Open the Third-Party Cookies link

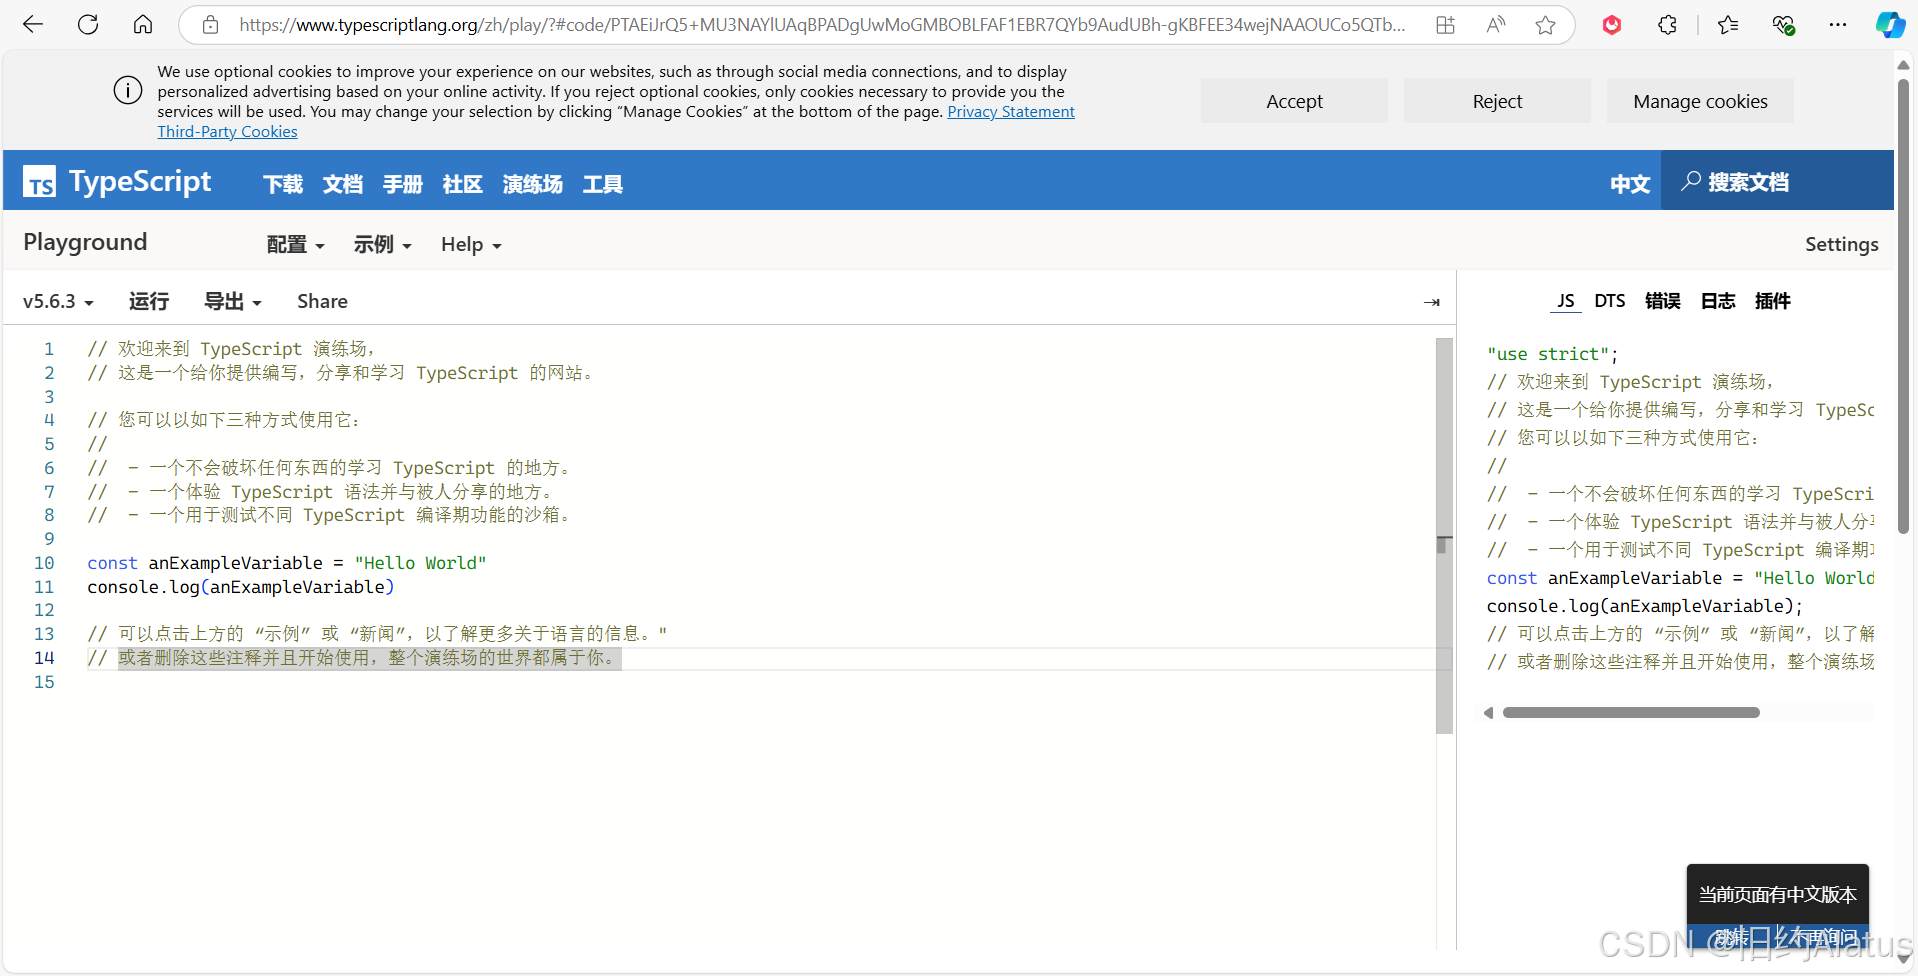coord(227,132)
